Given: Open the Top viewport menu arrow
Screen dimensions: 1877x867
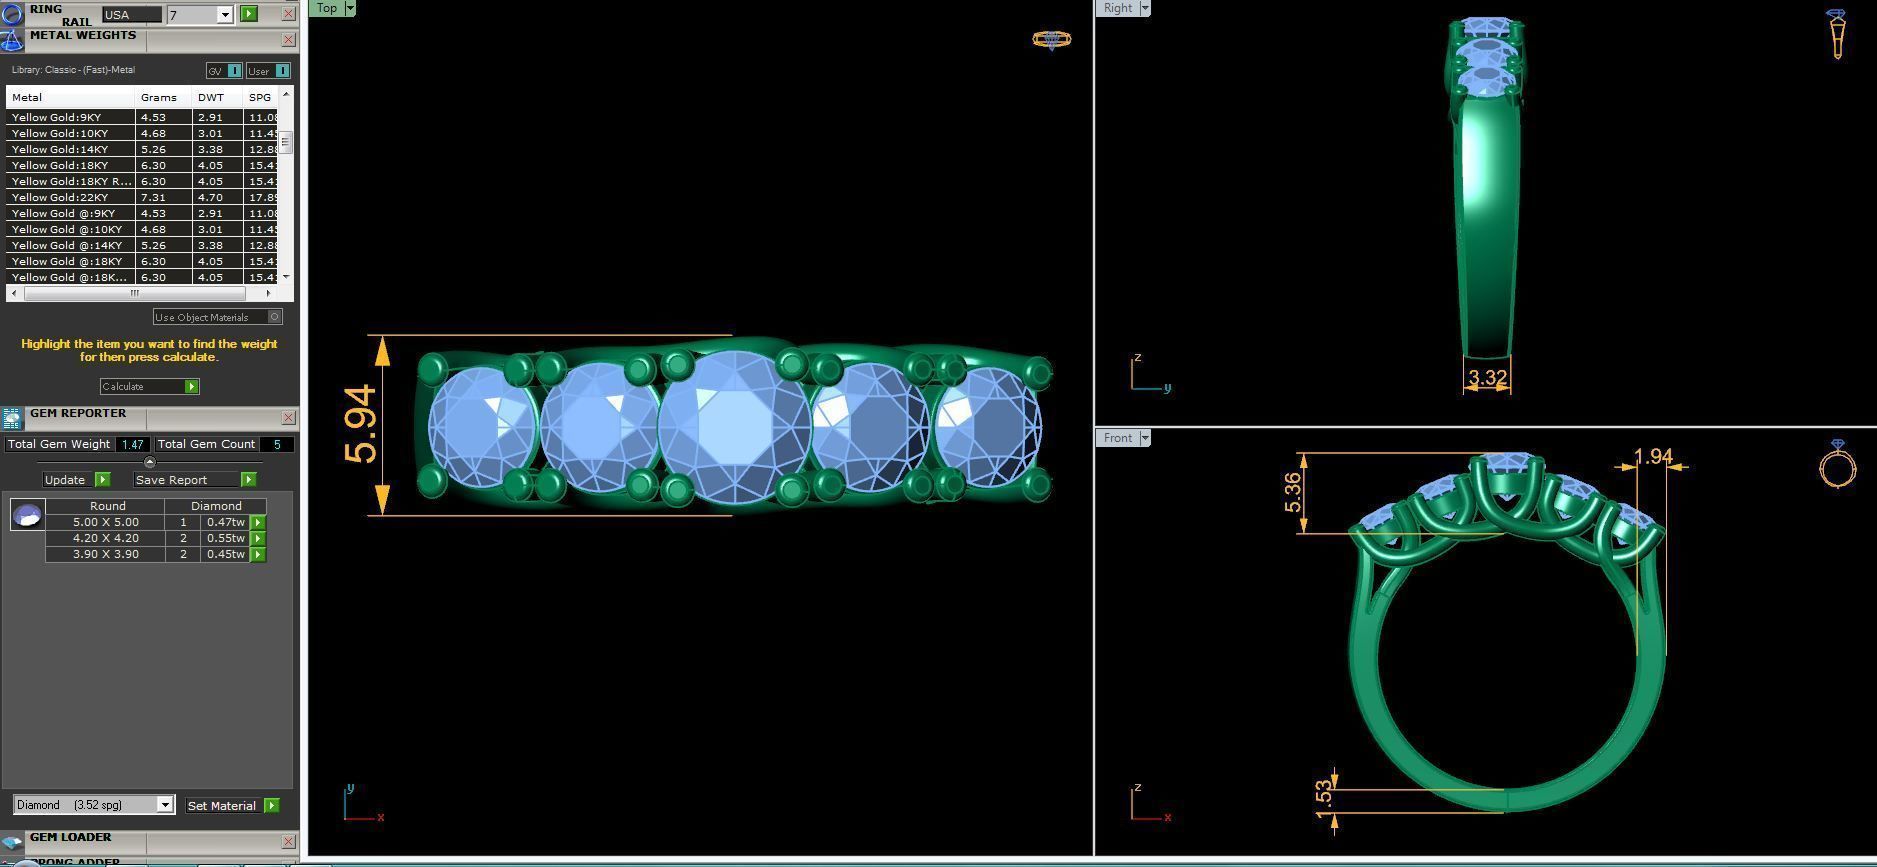Looking at the screenshot, I should [x=350, y=8].
